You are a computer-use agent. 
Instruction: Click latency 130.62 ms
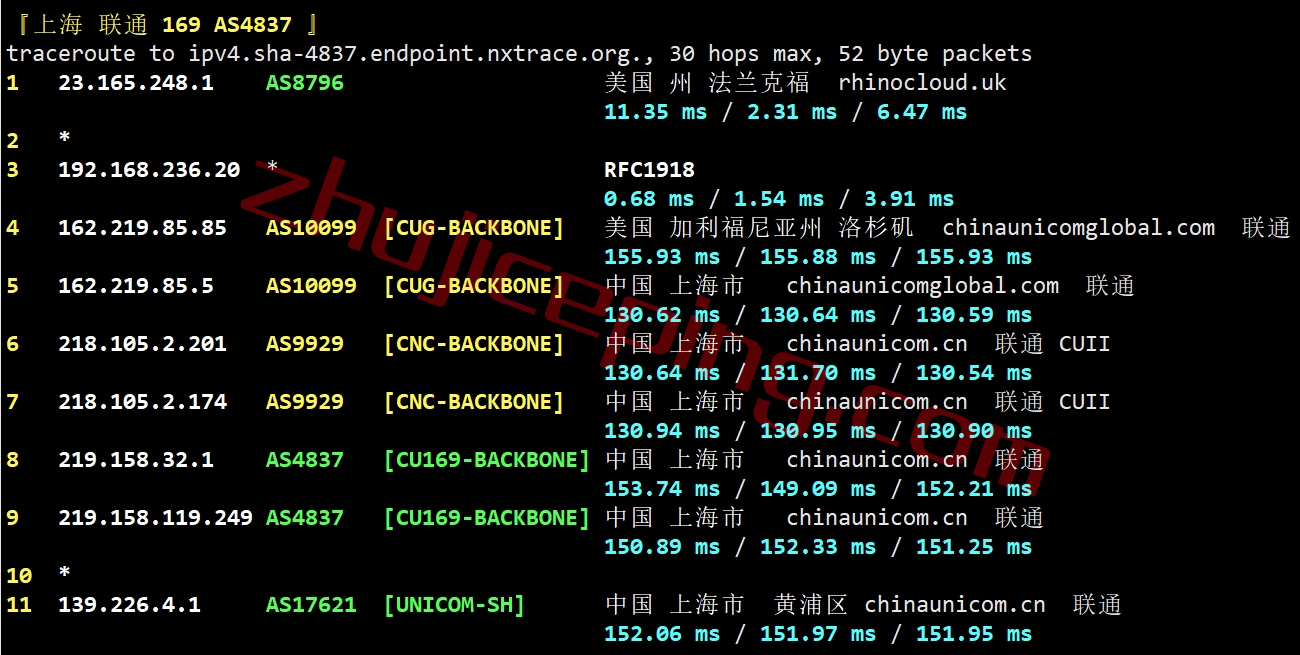[x=661, y=315]
